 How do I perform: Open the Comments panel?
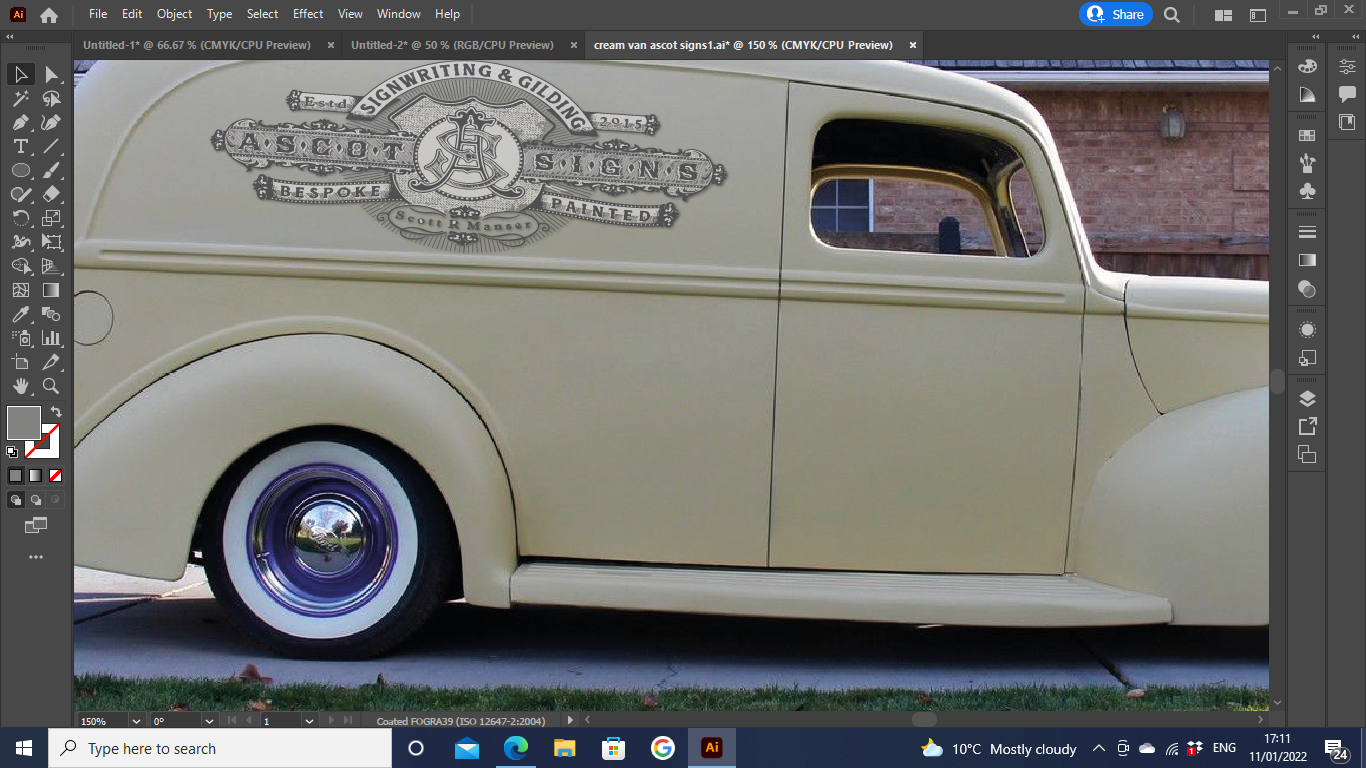pos(1347,94)
